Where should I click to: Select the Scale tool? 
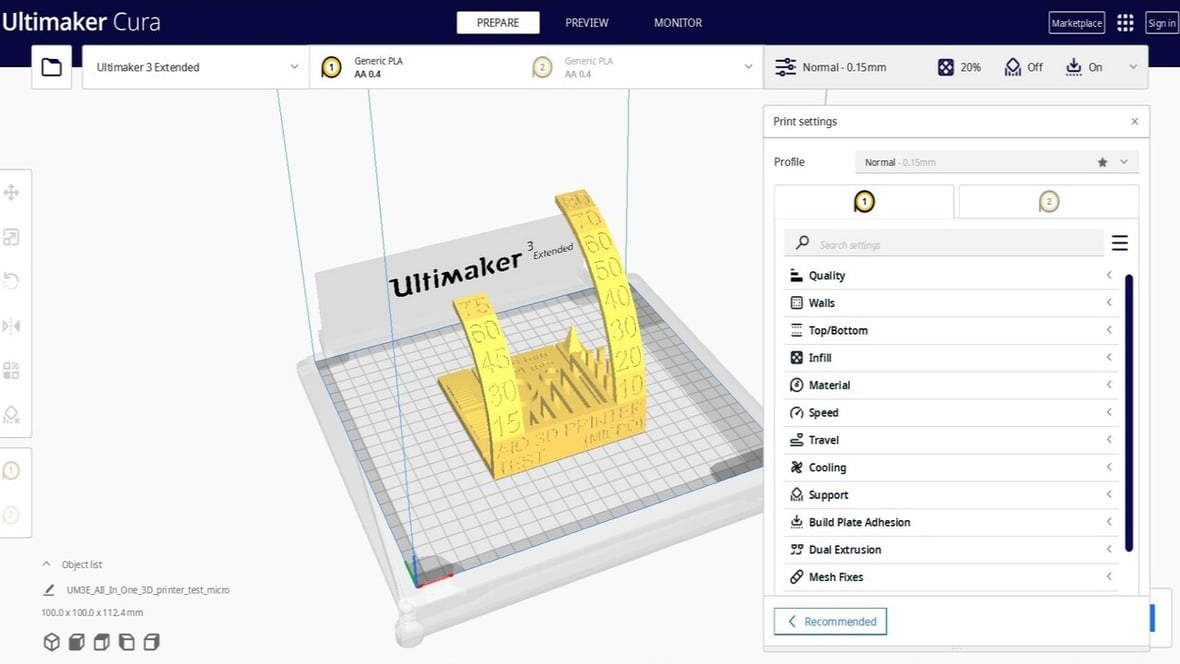click(x=12, y=236)
